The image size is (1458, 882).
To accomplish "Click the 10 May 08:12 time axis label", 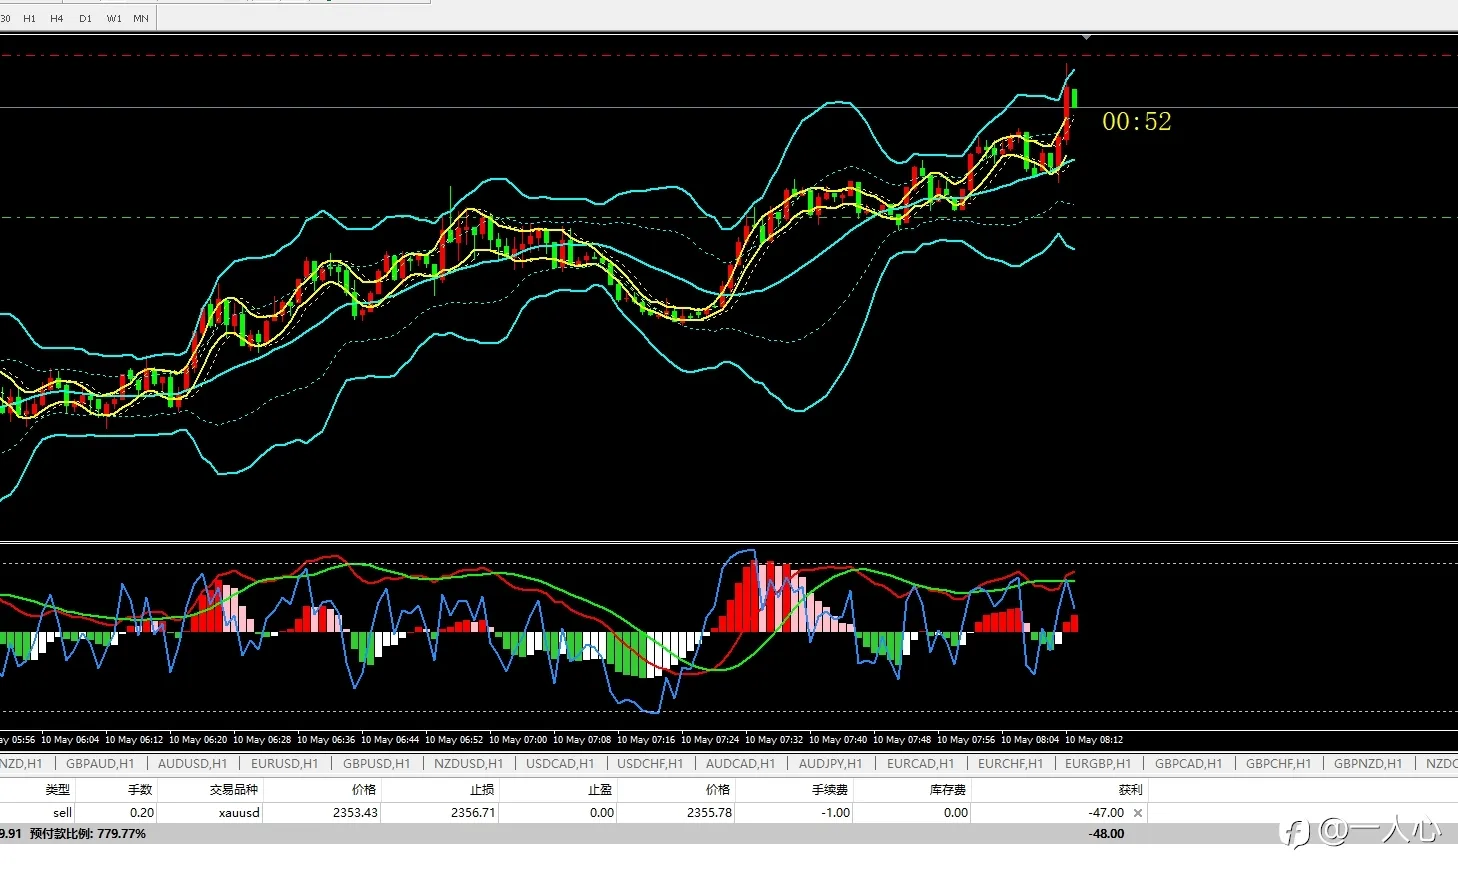I will click(1094, 740).
